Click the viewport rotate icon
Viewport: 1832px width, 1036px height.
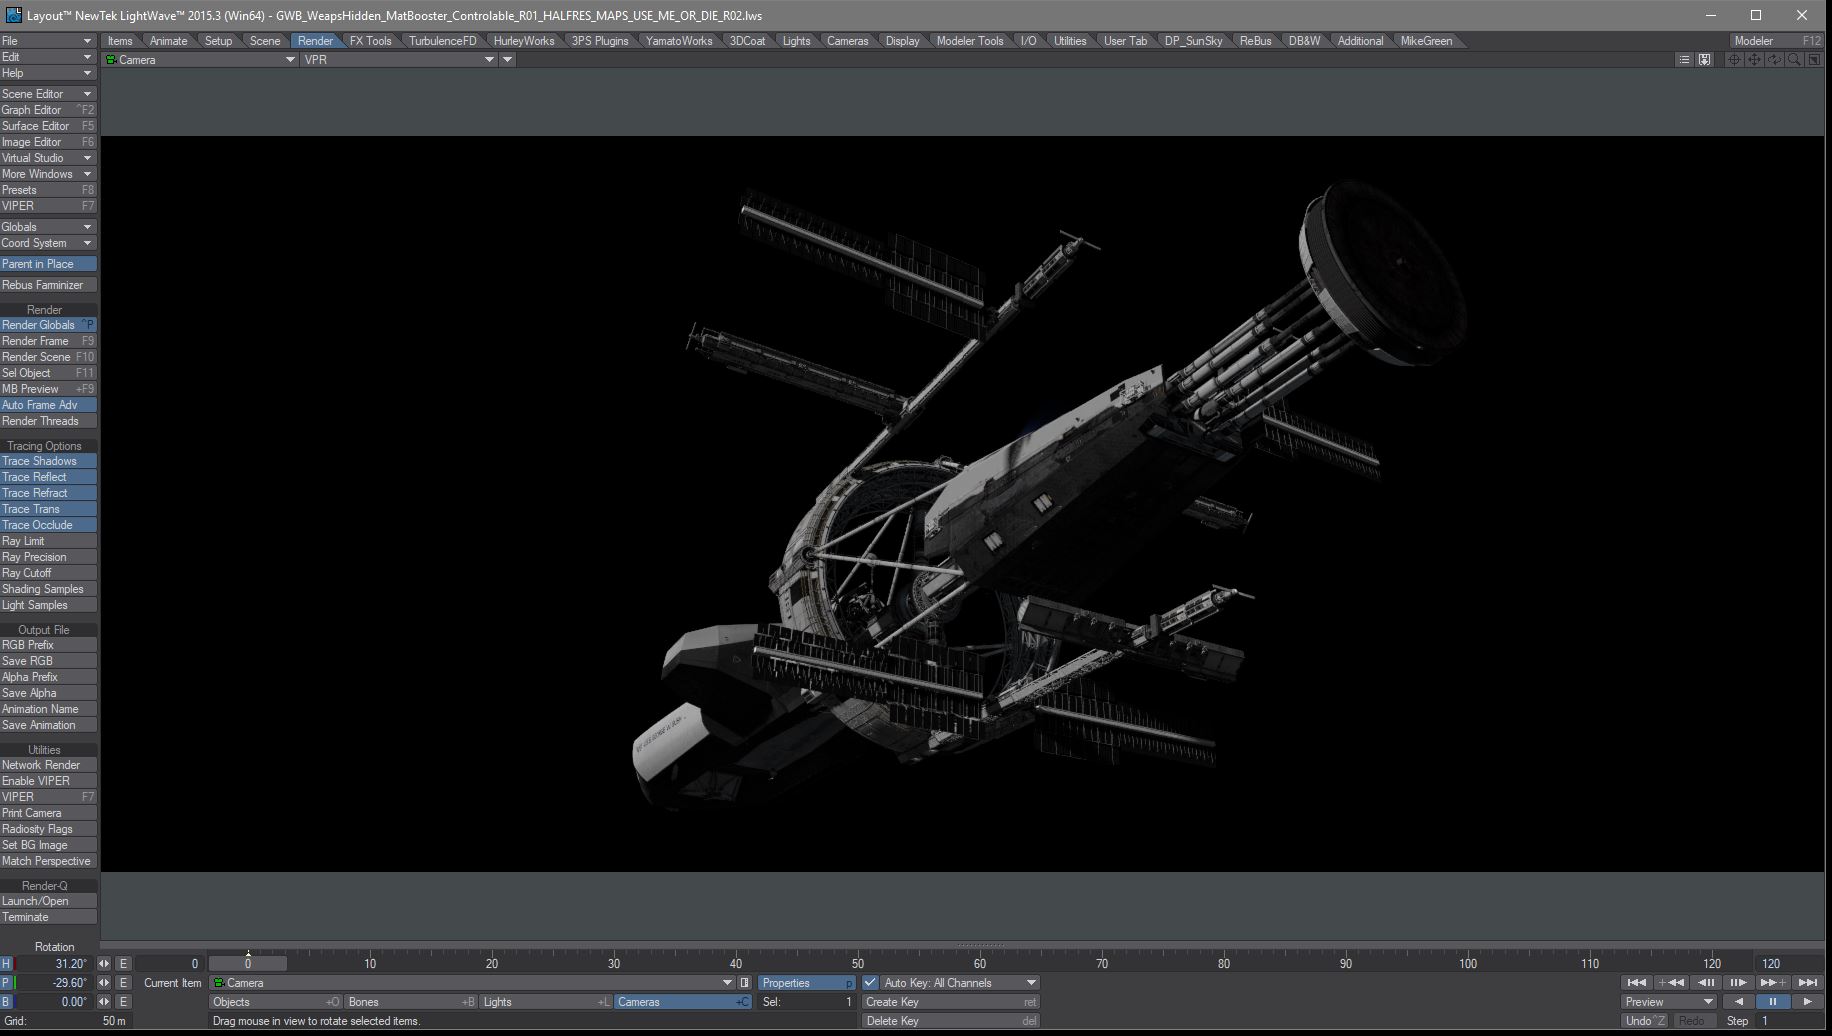click(x=1774, y=60)
